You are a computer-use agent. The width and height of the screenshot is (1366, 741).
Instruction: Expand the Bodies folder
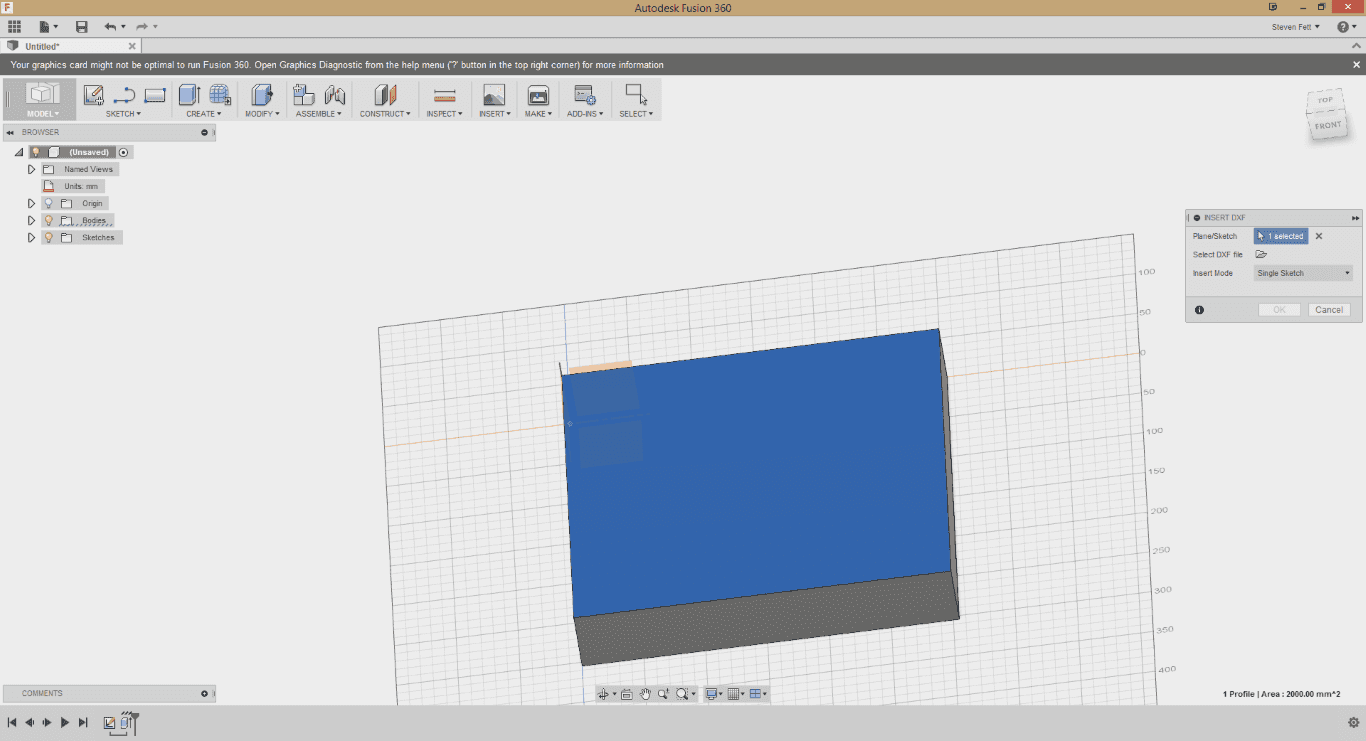pos(32,220)
